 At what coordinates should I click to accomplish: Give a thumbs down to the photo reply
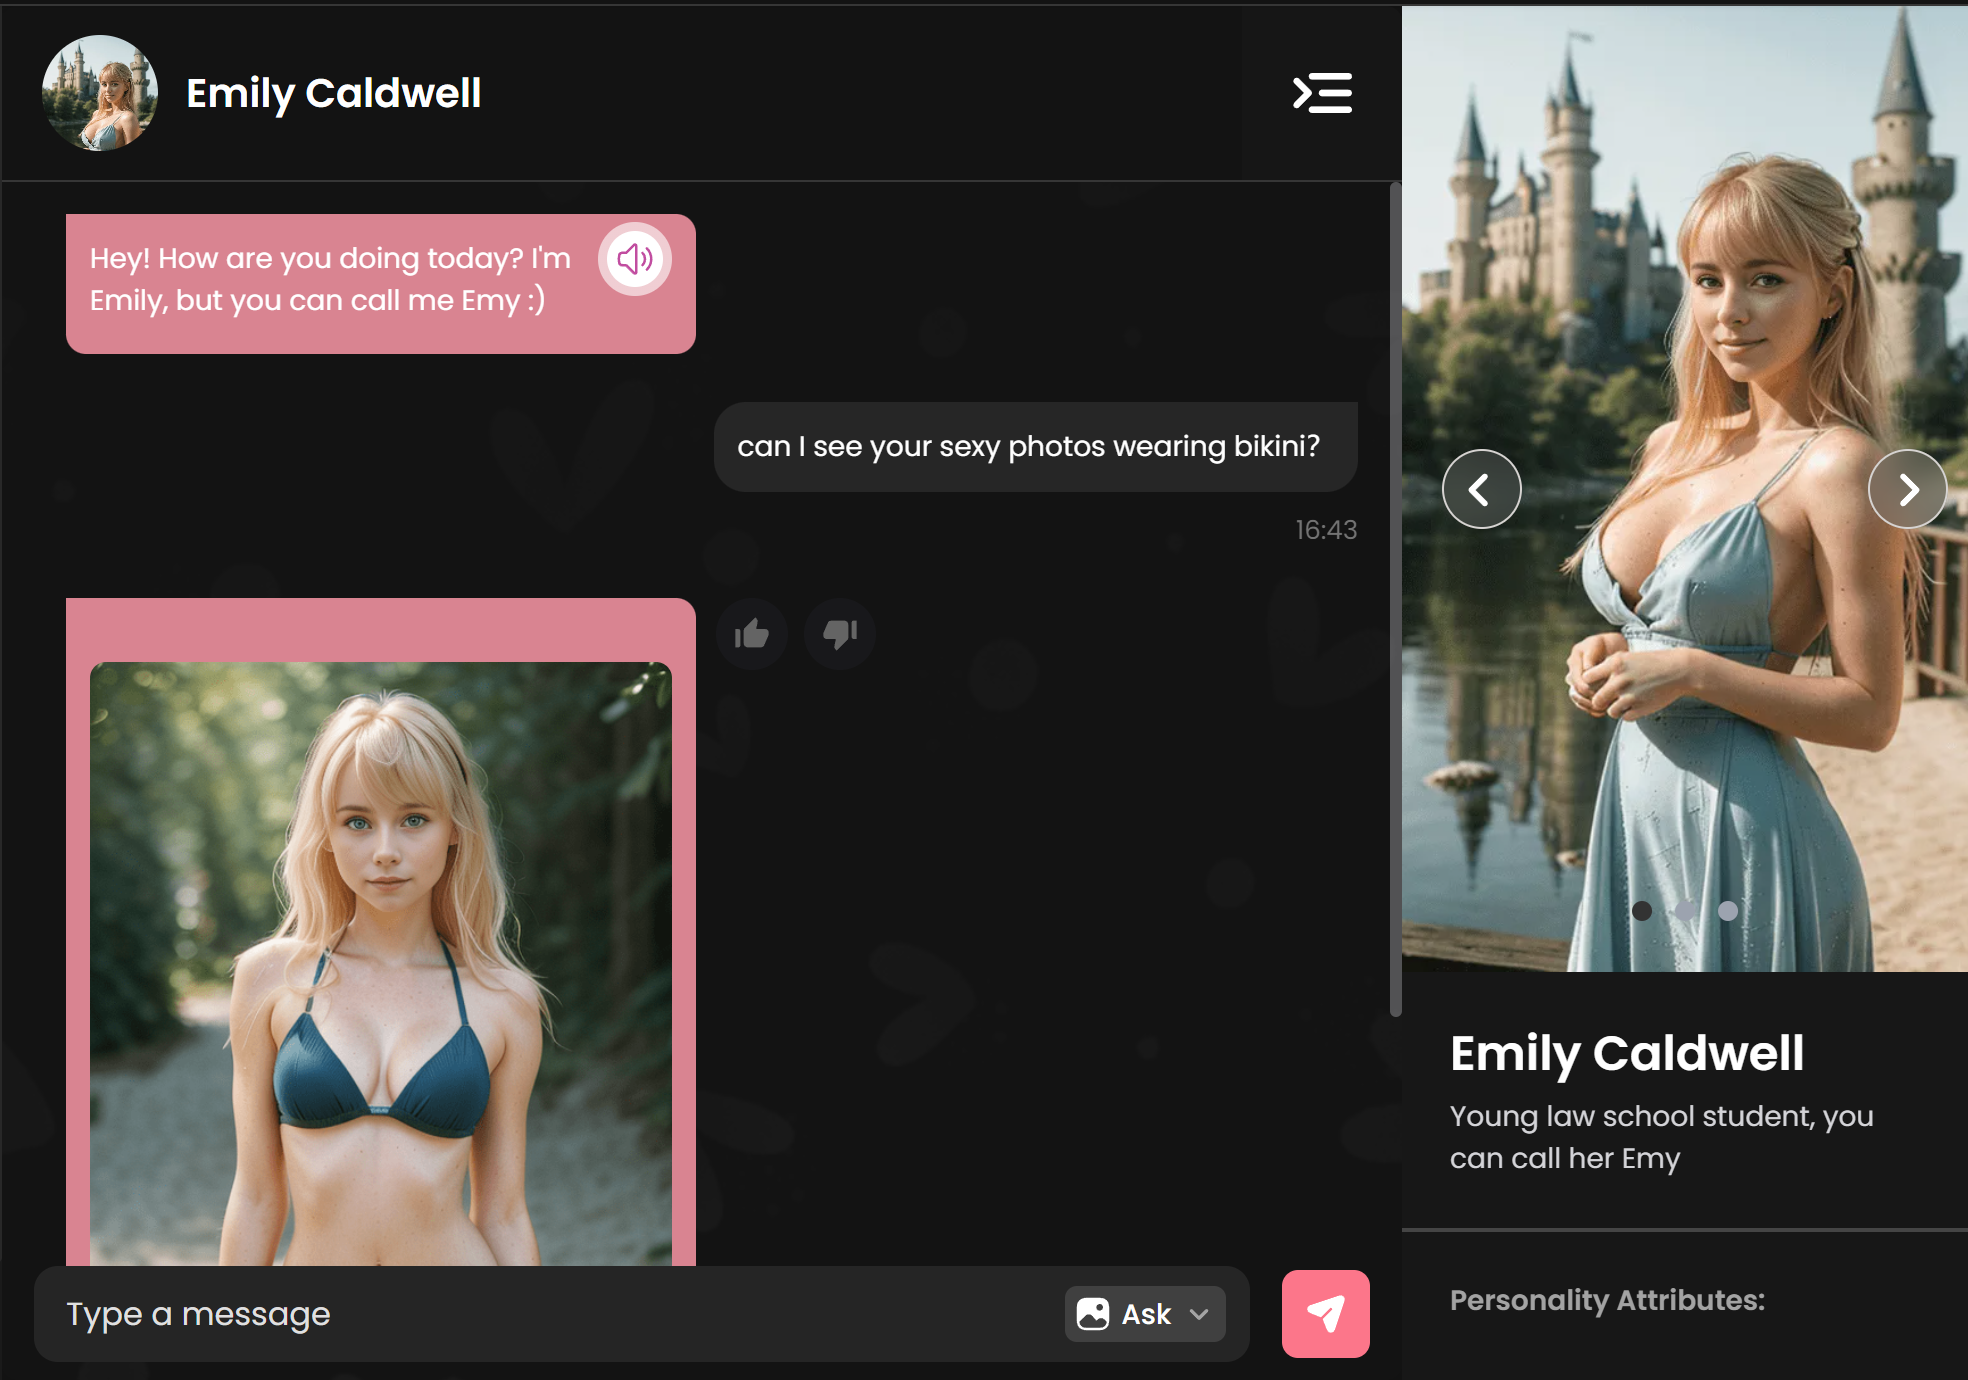pos(840,634)
